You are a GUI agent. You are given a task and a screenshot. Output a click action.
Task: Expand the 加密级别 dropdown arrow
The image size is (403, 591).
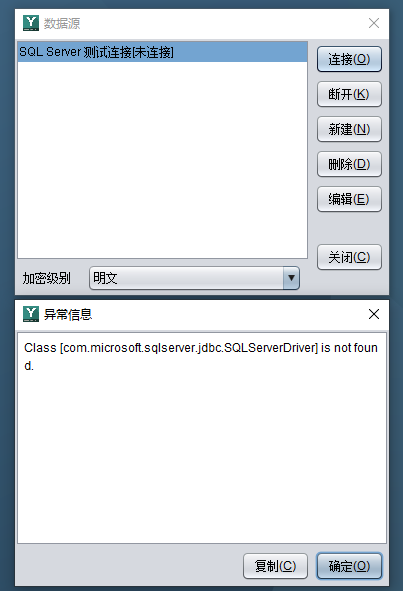click(x=291, y=278)
